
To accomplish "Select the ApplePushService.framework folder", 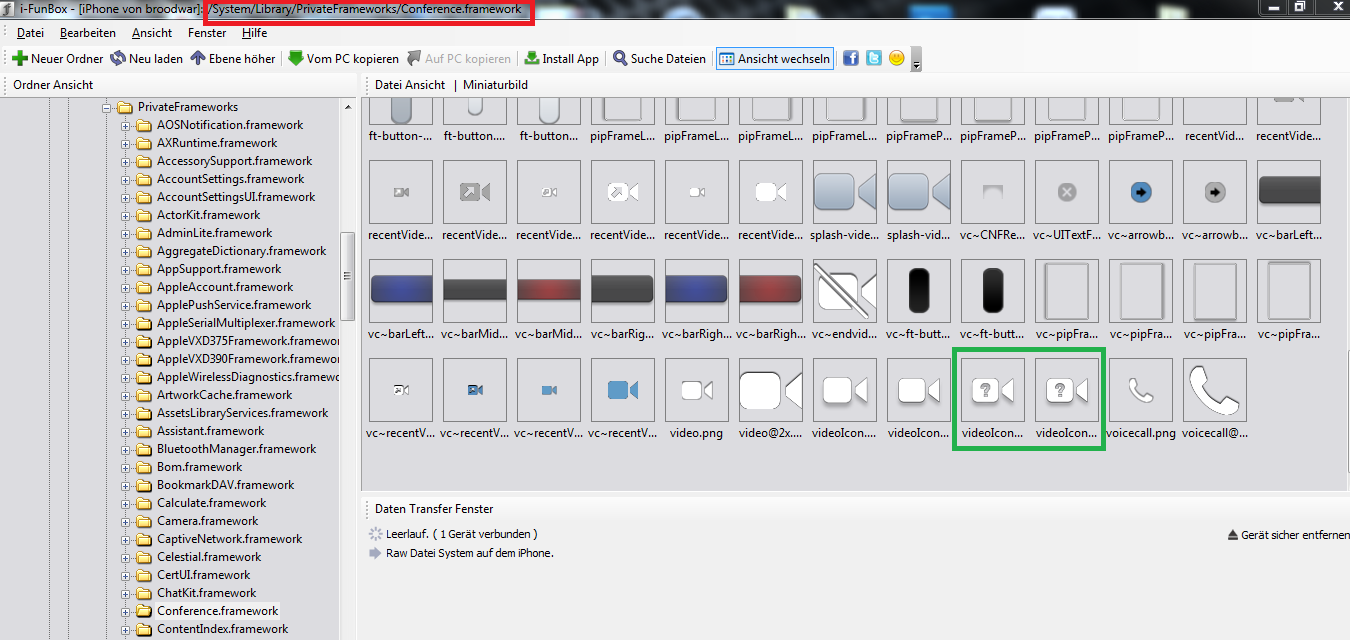I will [233, 305].
